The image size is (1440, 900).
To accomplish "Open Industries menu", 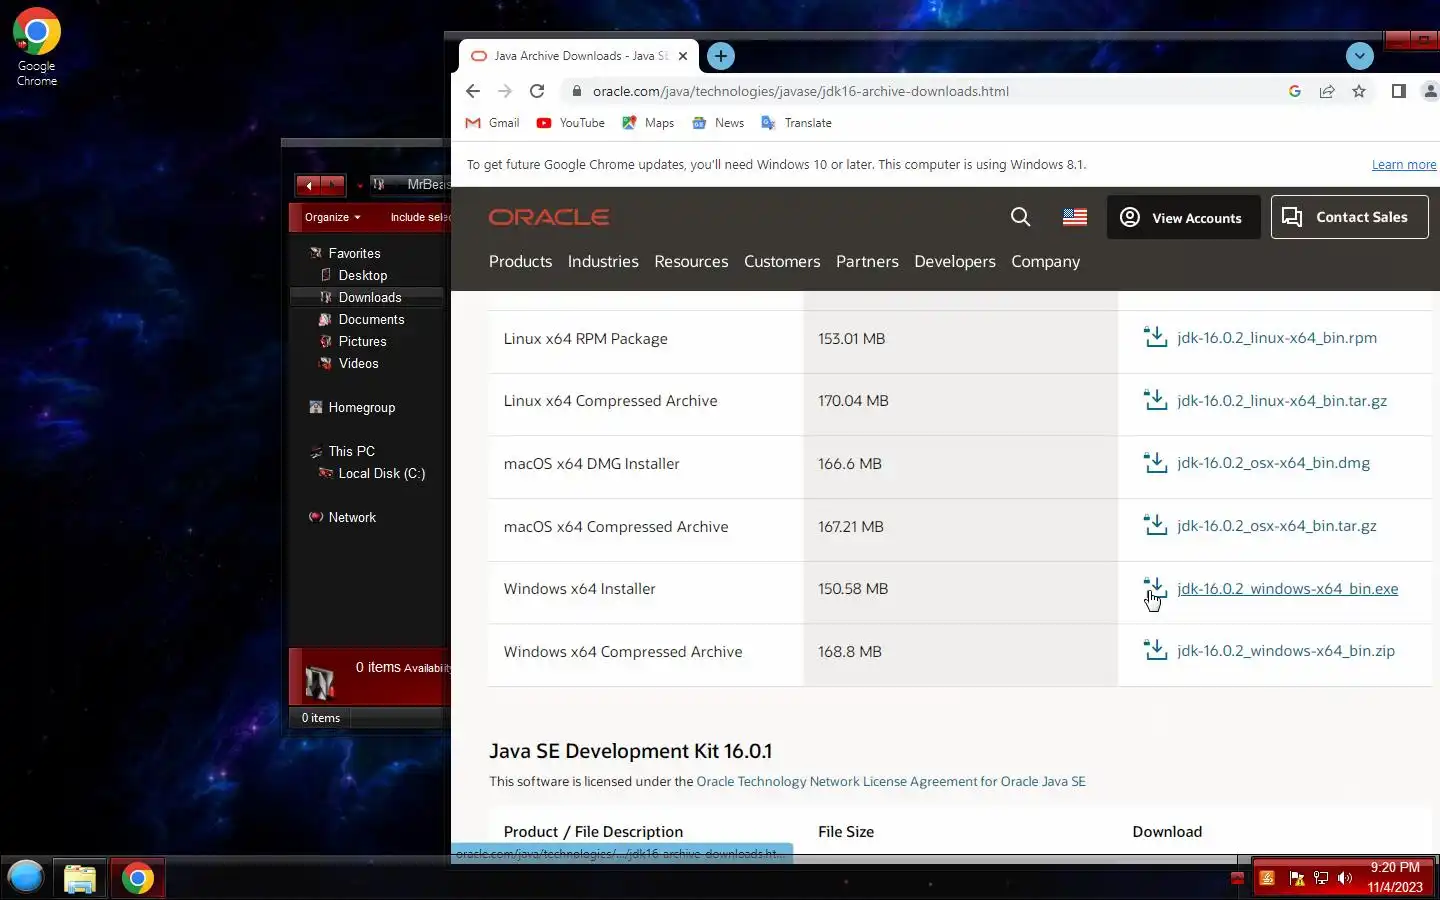I will point(603,262).
